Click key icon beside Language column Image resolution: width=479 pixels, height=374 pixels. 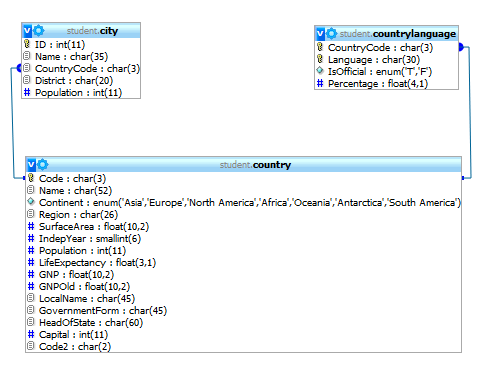point(320,59)
